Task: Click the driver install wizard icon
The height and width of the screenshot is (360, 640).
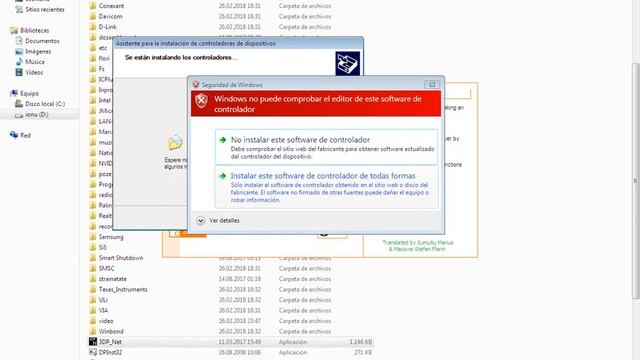Action: (x=347, y=63)
